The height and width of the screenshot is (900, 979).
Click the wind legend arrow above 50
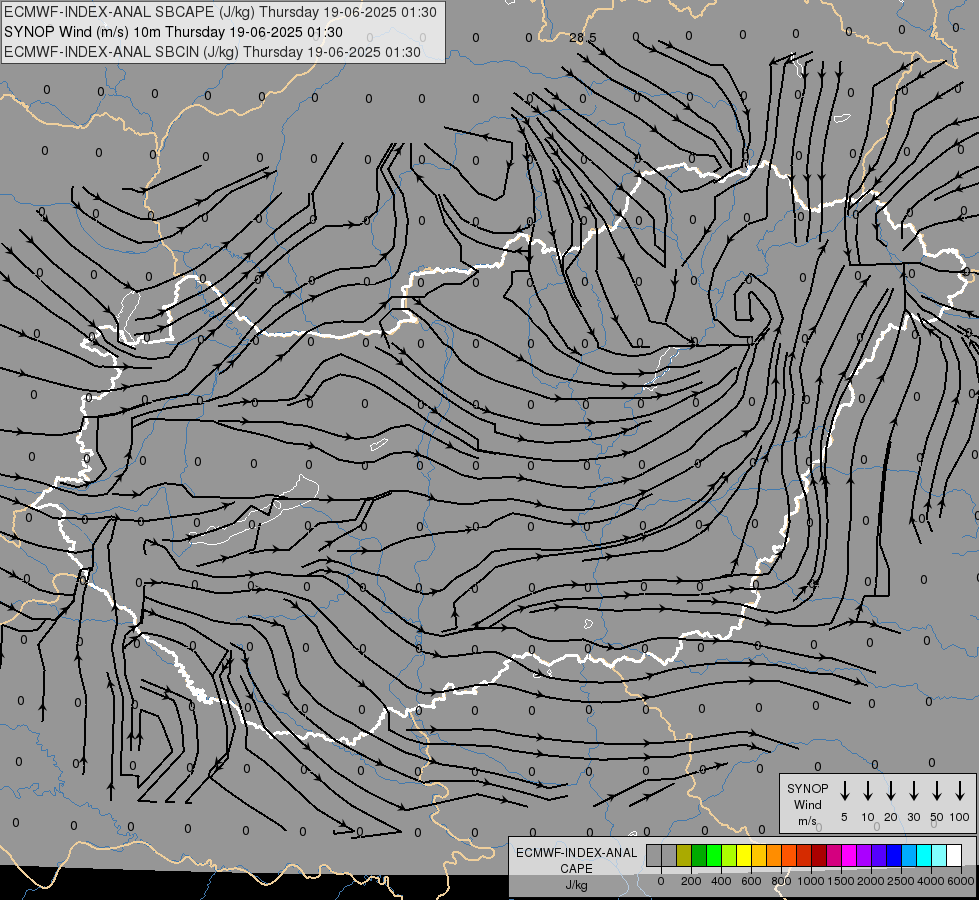click(937, 790)
